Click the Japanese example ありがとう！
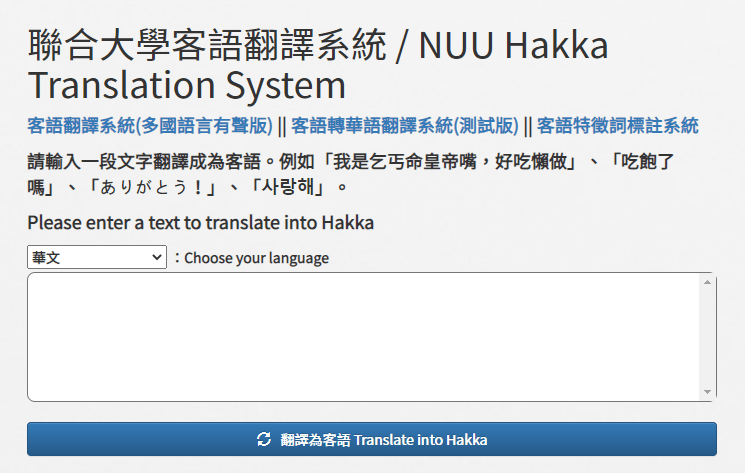The width and height of the screenshot is (745, 473). click(152, 187)
